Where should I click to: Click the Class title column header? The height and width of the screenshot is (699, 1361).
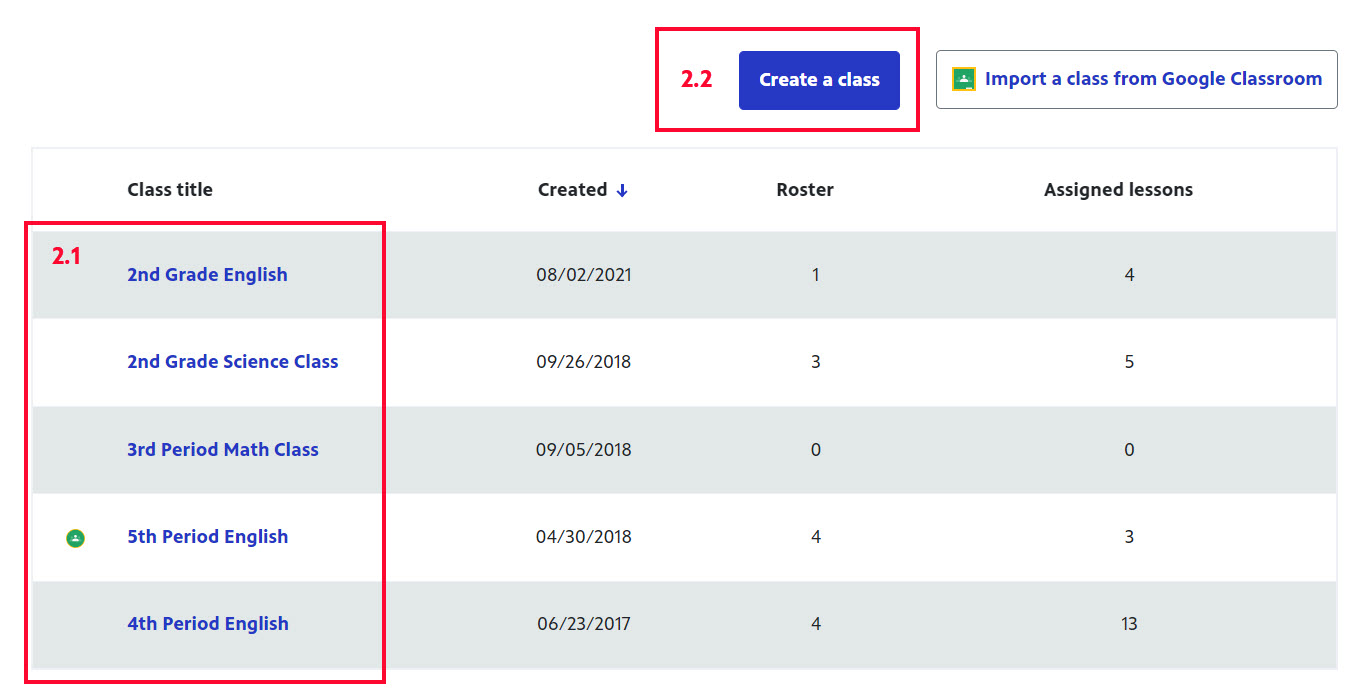point(170,190)
